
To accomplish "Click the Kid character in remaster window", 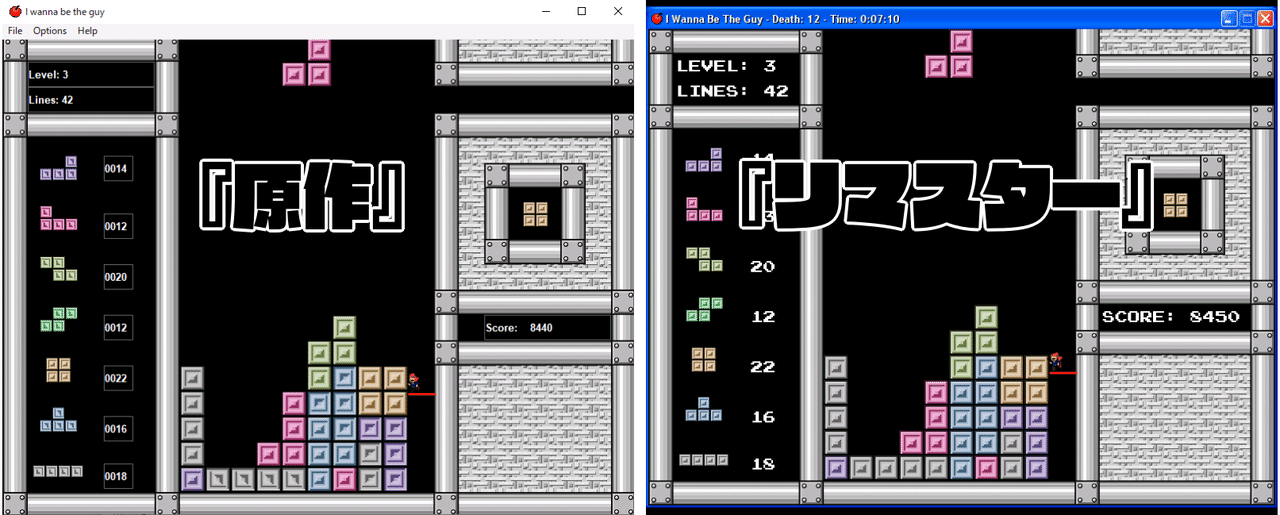I will pos(1056,360).
